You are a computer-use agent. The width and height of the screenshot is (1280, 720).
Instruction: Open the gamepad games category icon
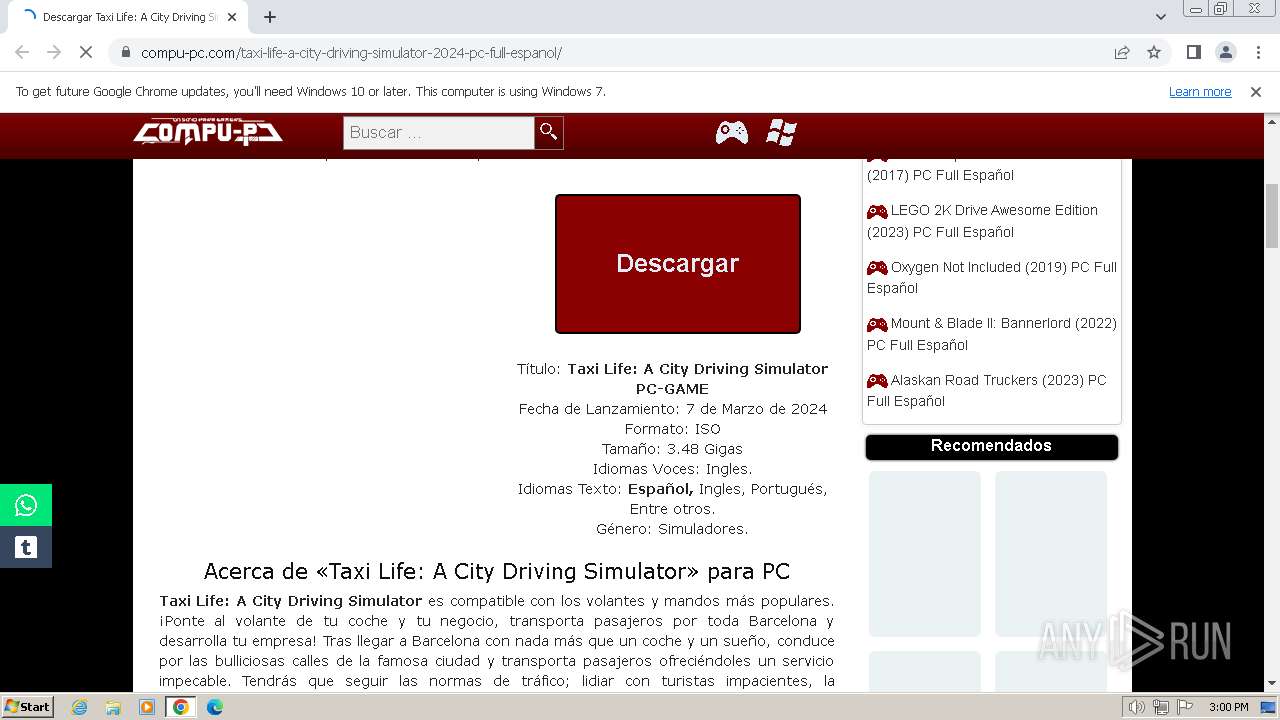pos(732,132)
